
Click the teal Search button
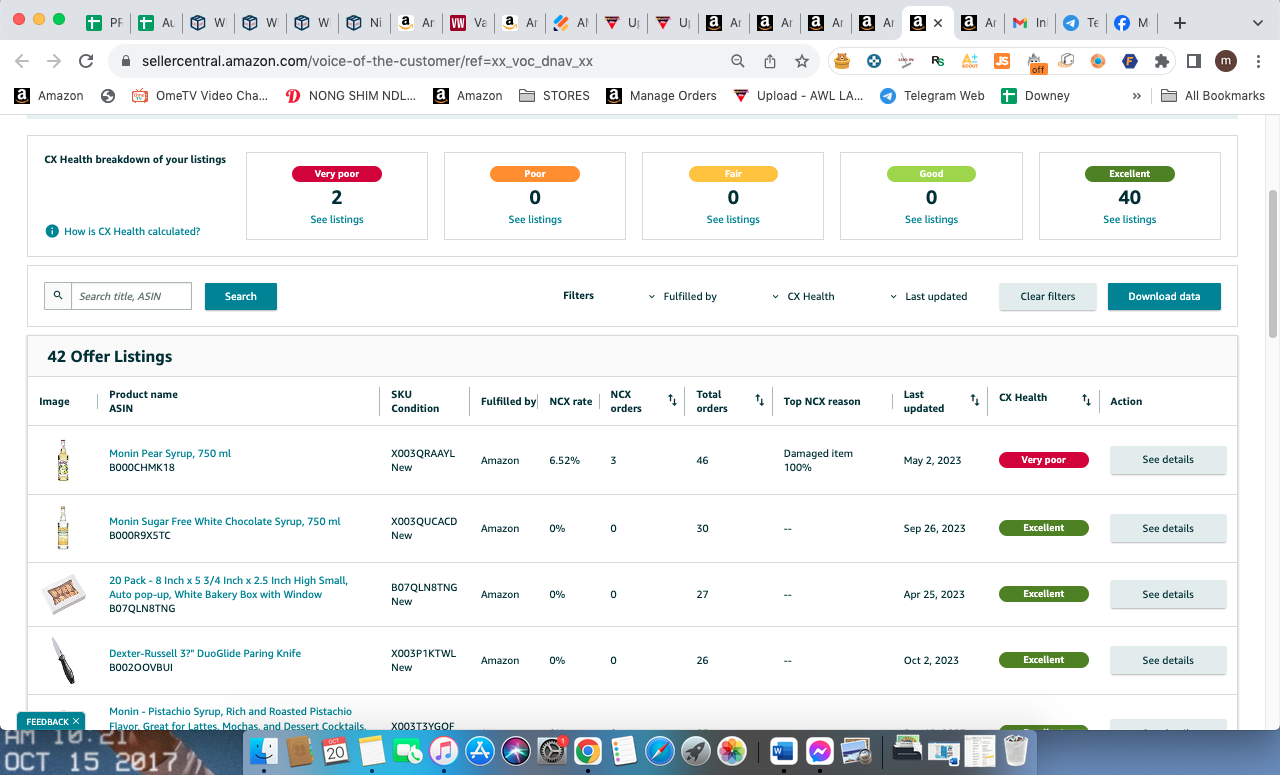point(241,296)
